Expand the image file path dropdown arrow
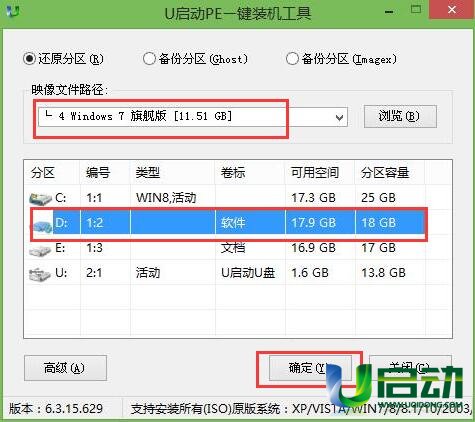475x422 pixels. 339,117
